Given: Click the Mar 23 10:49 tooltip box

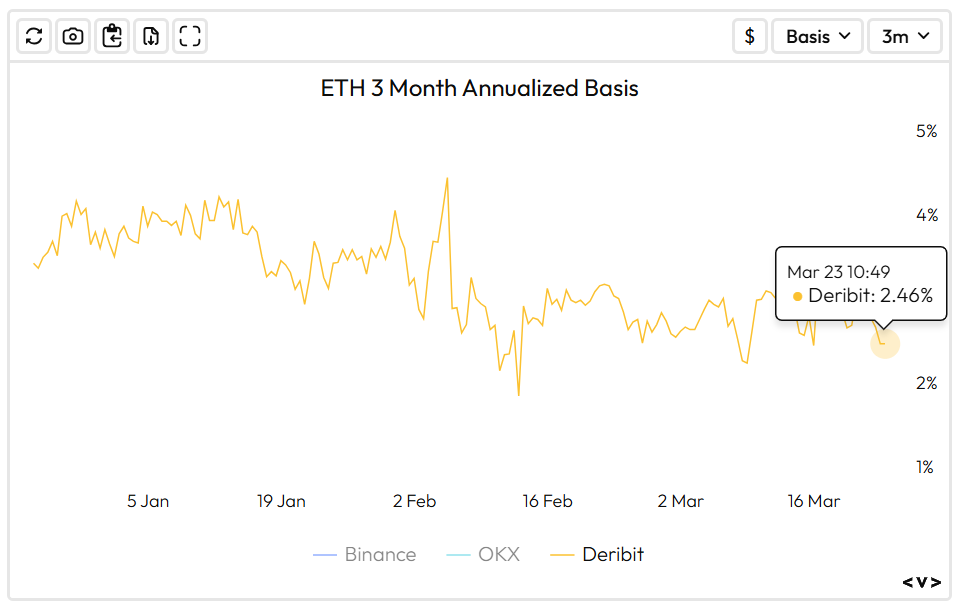Looking at the screenshot, I should 860,283.
